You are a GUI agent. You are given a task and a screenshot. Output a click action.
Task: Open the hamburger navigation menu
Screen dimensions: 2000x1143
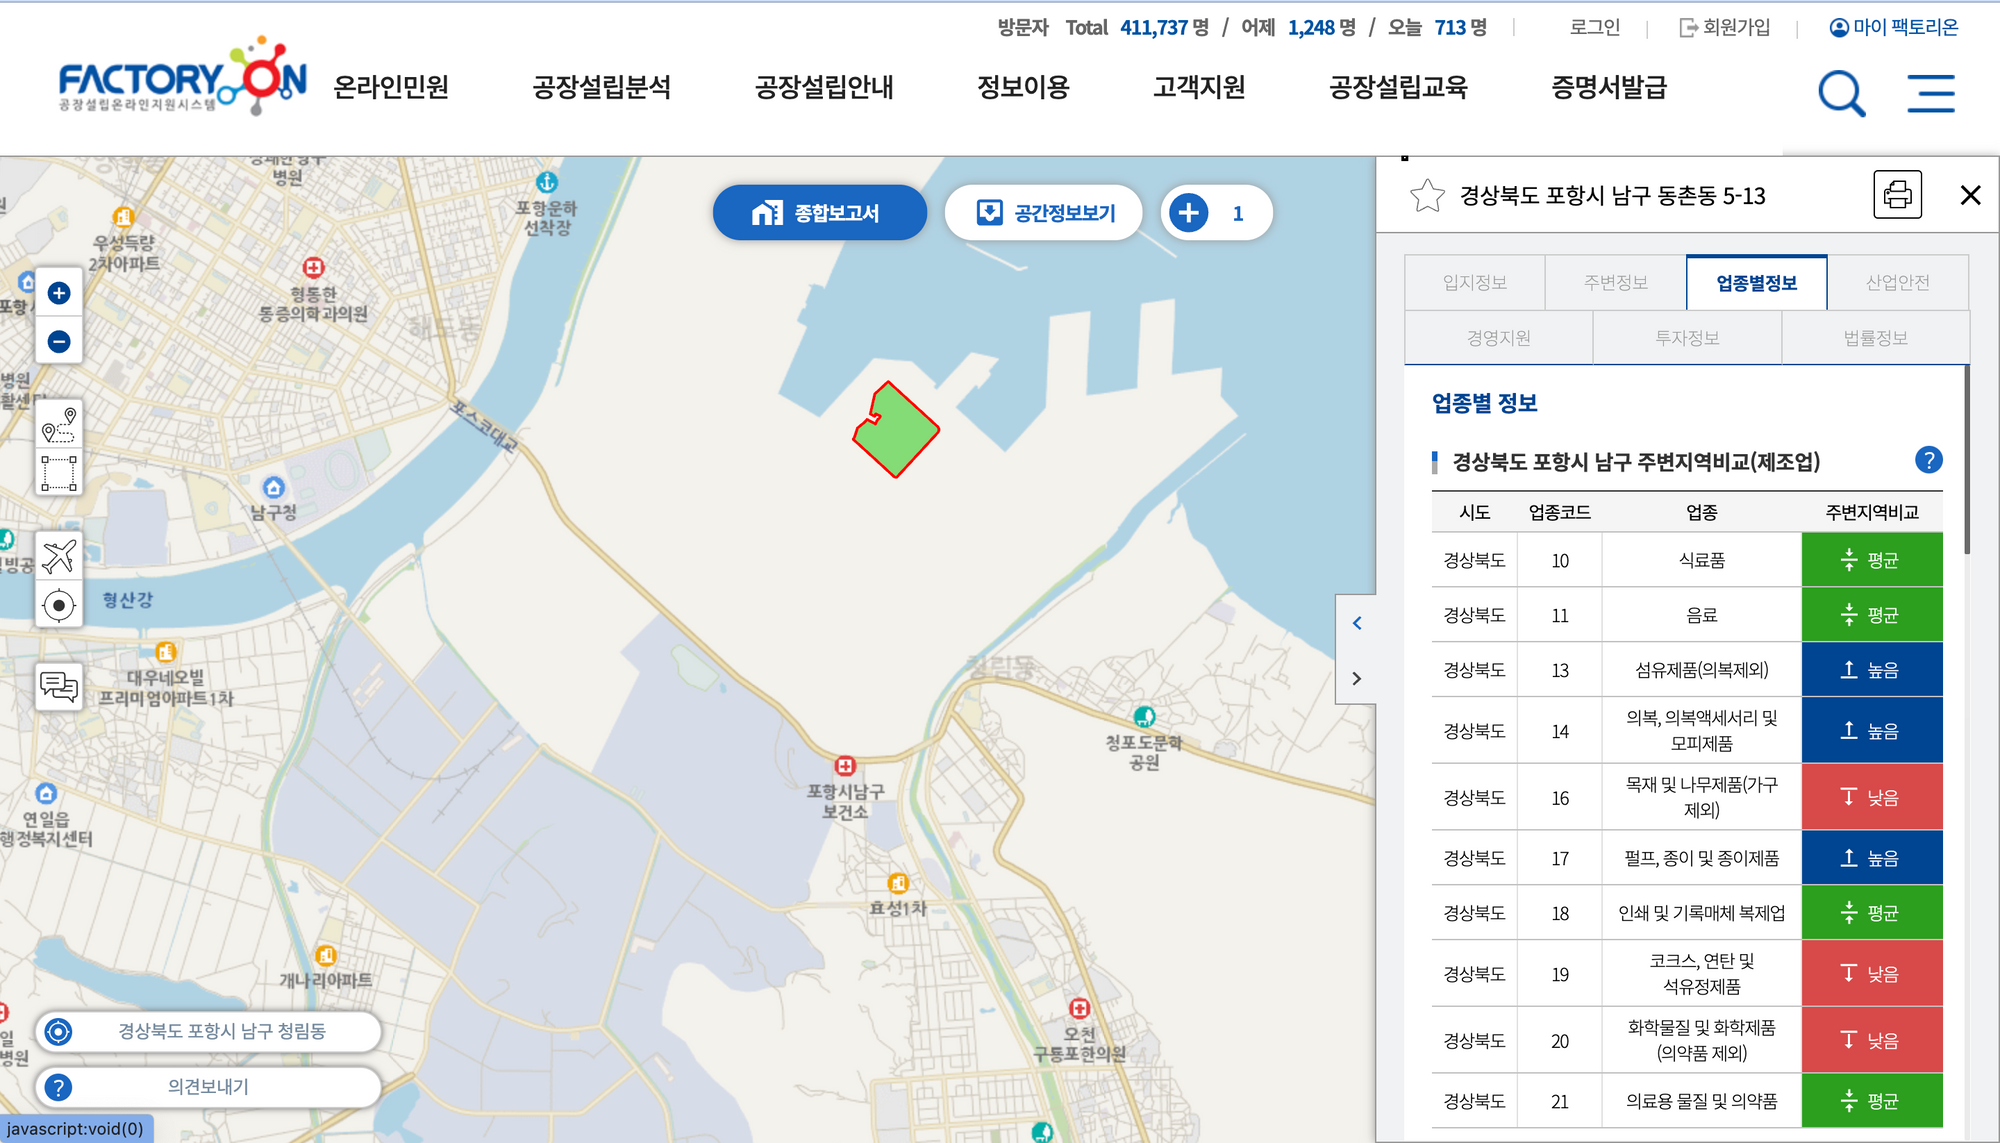tap(1931, 92)
